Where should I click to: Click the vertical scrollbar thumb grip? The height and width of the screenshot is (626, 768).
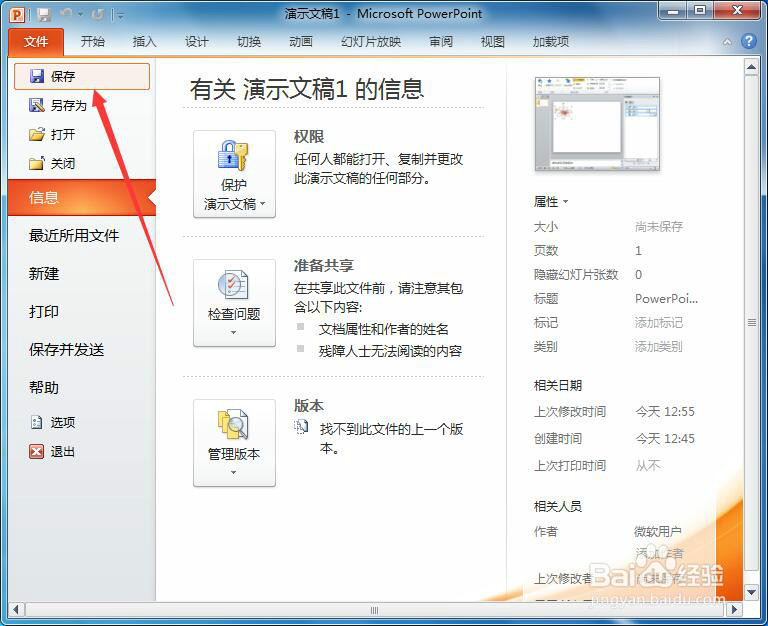(751, 323)
